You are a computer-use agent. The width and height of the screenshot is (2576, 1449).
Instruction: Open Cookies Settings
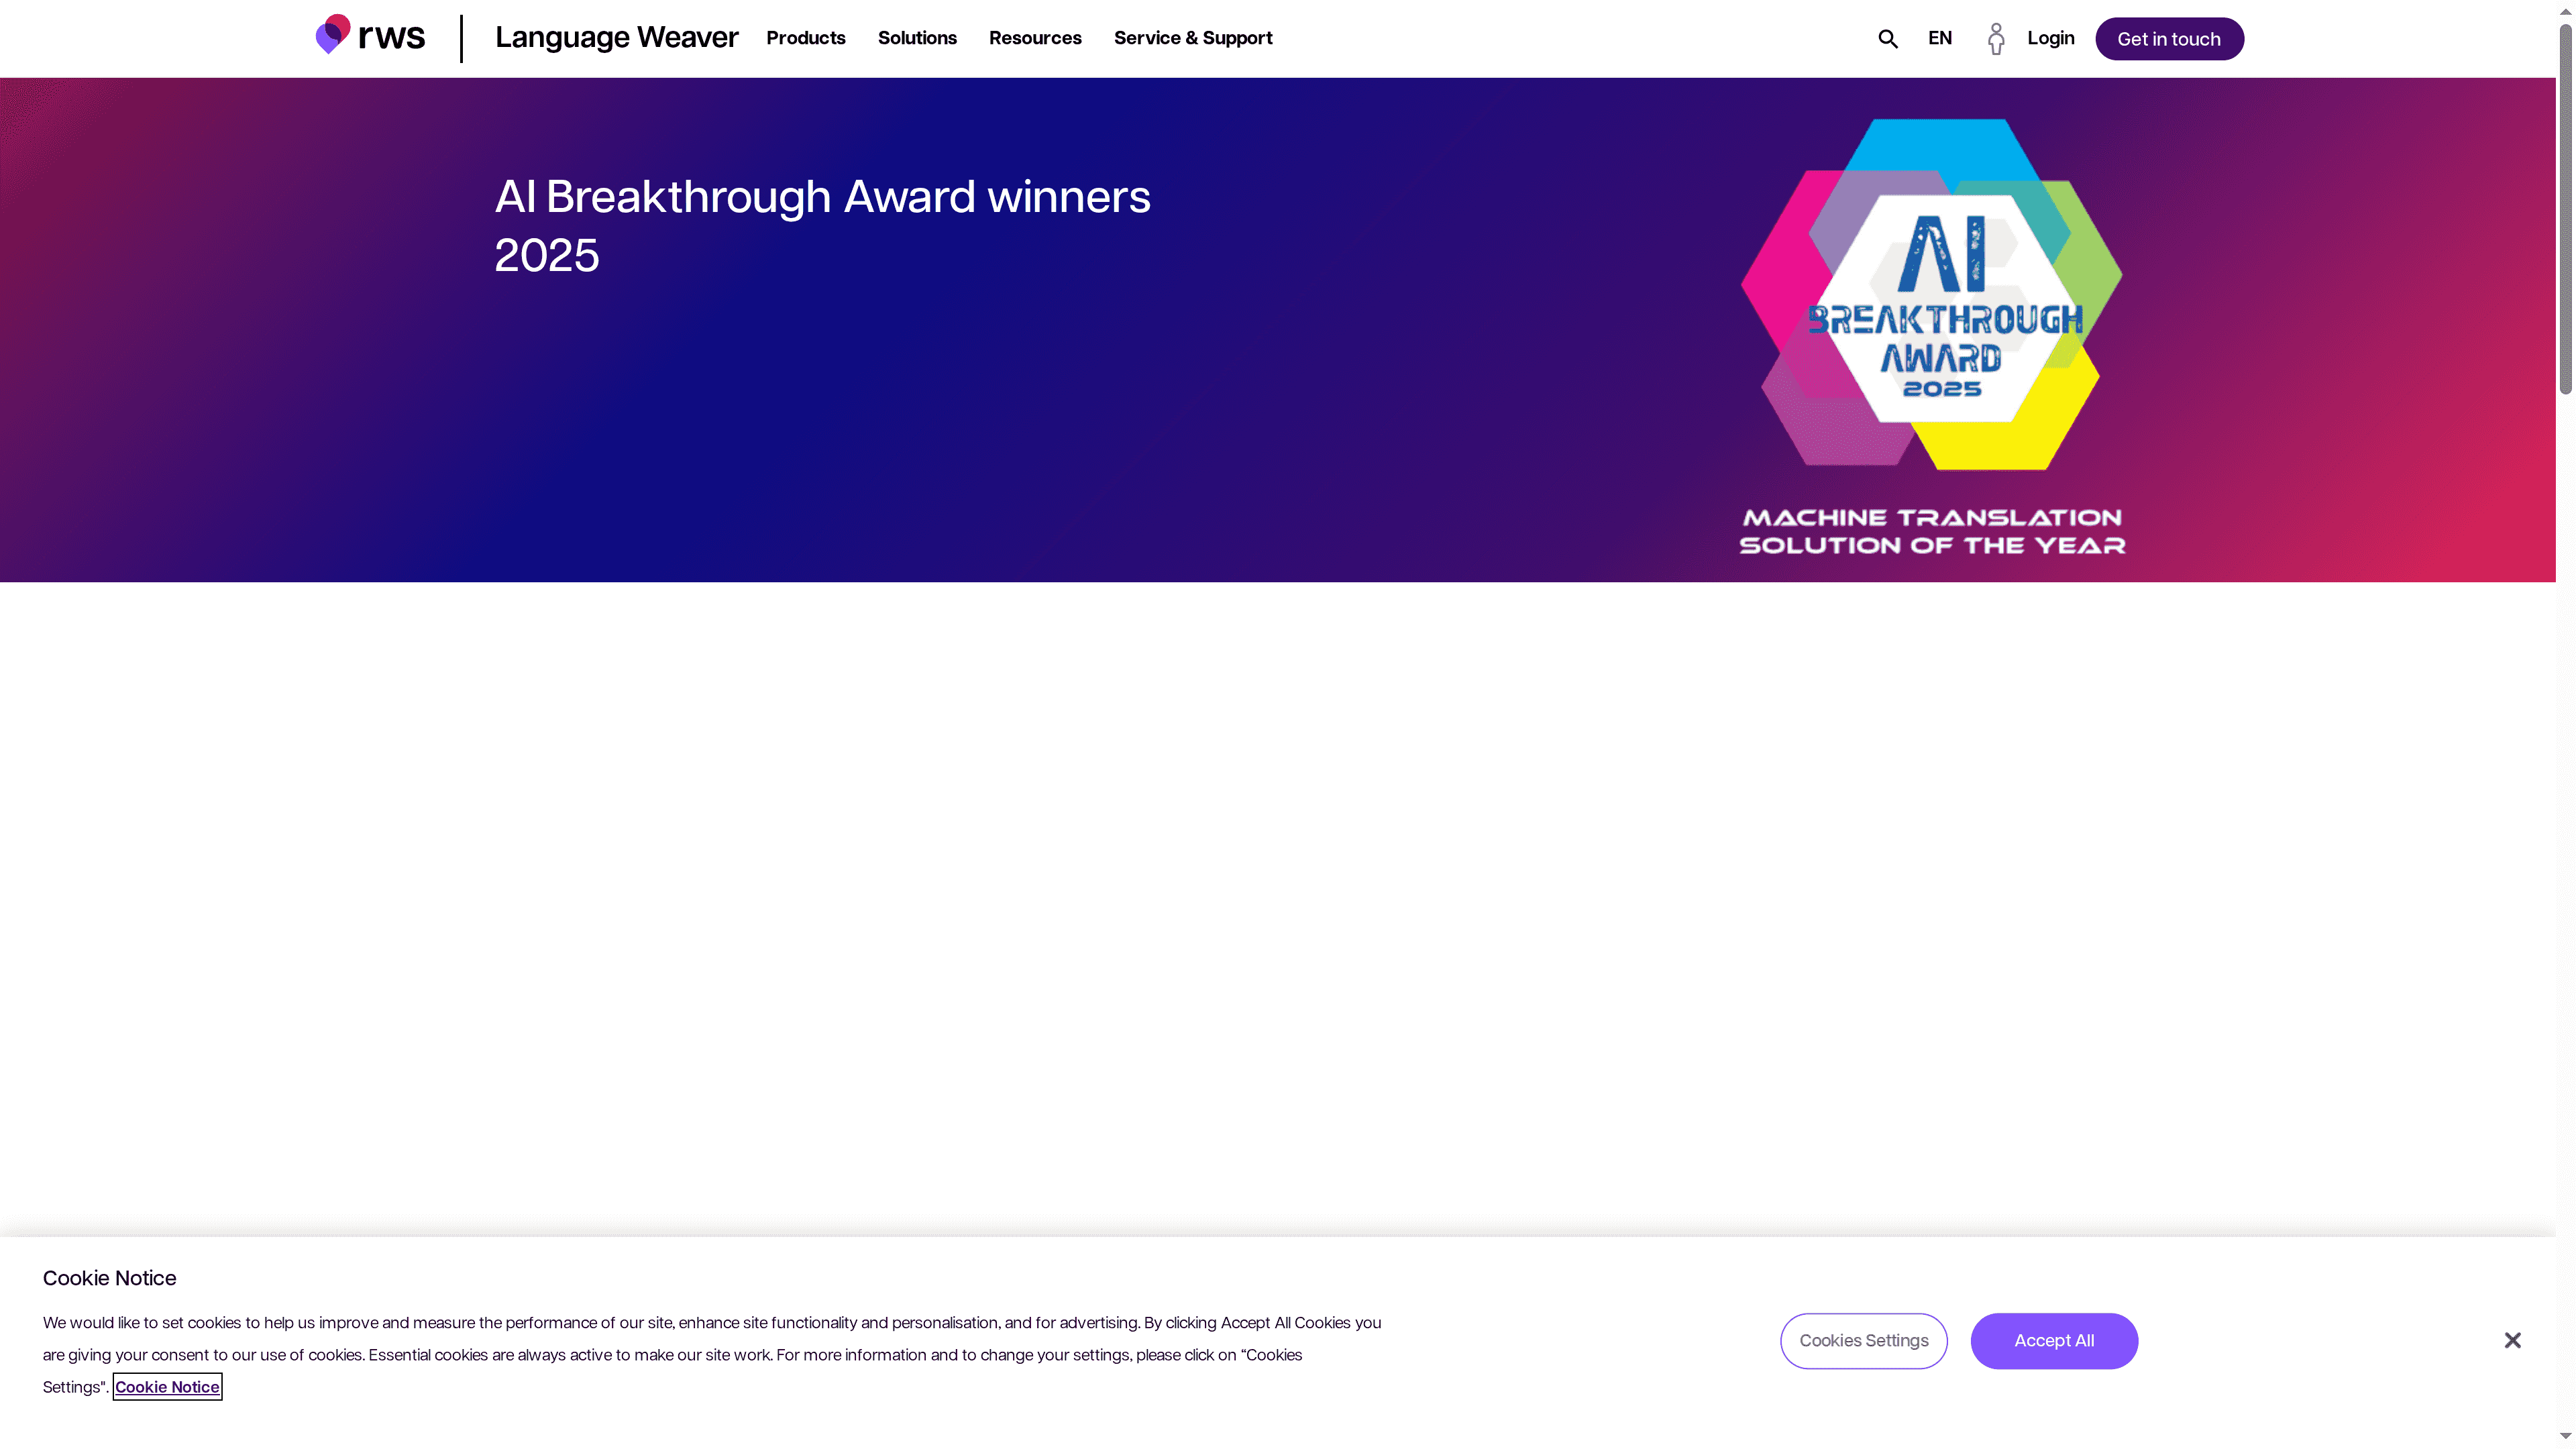coord(1863,1340)
